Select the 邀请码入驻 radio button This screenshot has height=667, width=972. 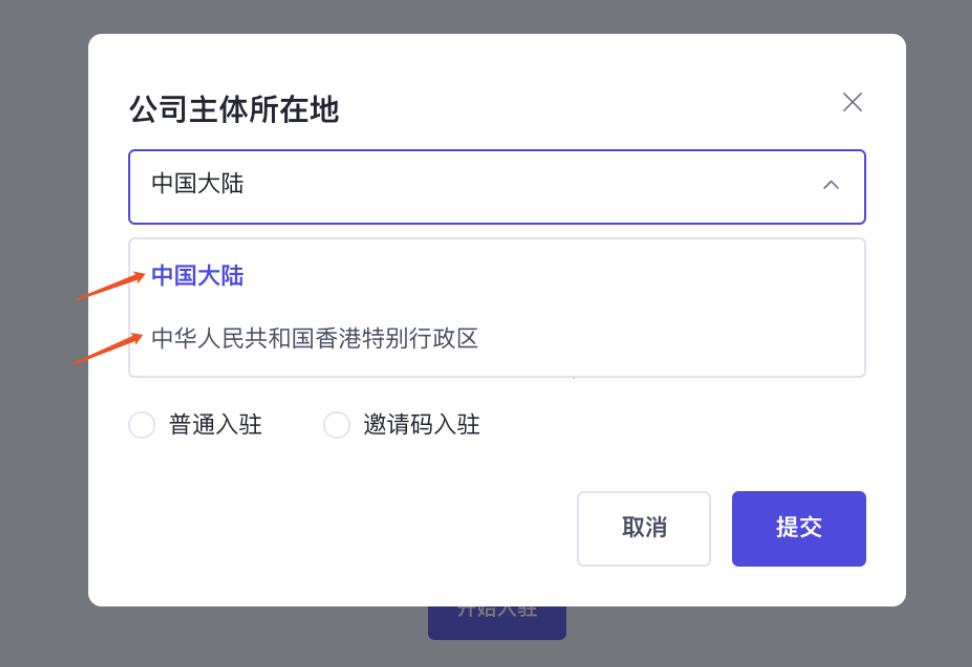[x=337, y=425]
